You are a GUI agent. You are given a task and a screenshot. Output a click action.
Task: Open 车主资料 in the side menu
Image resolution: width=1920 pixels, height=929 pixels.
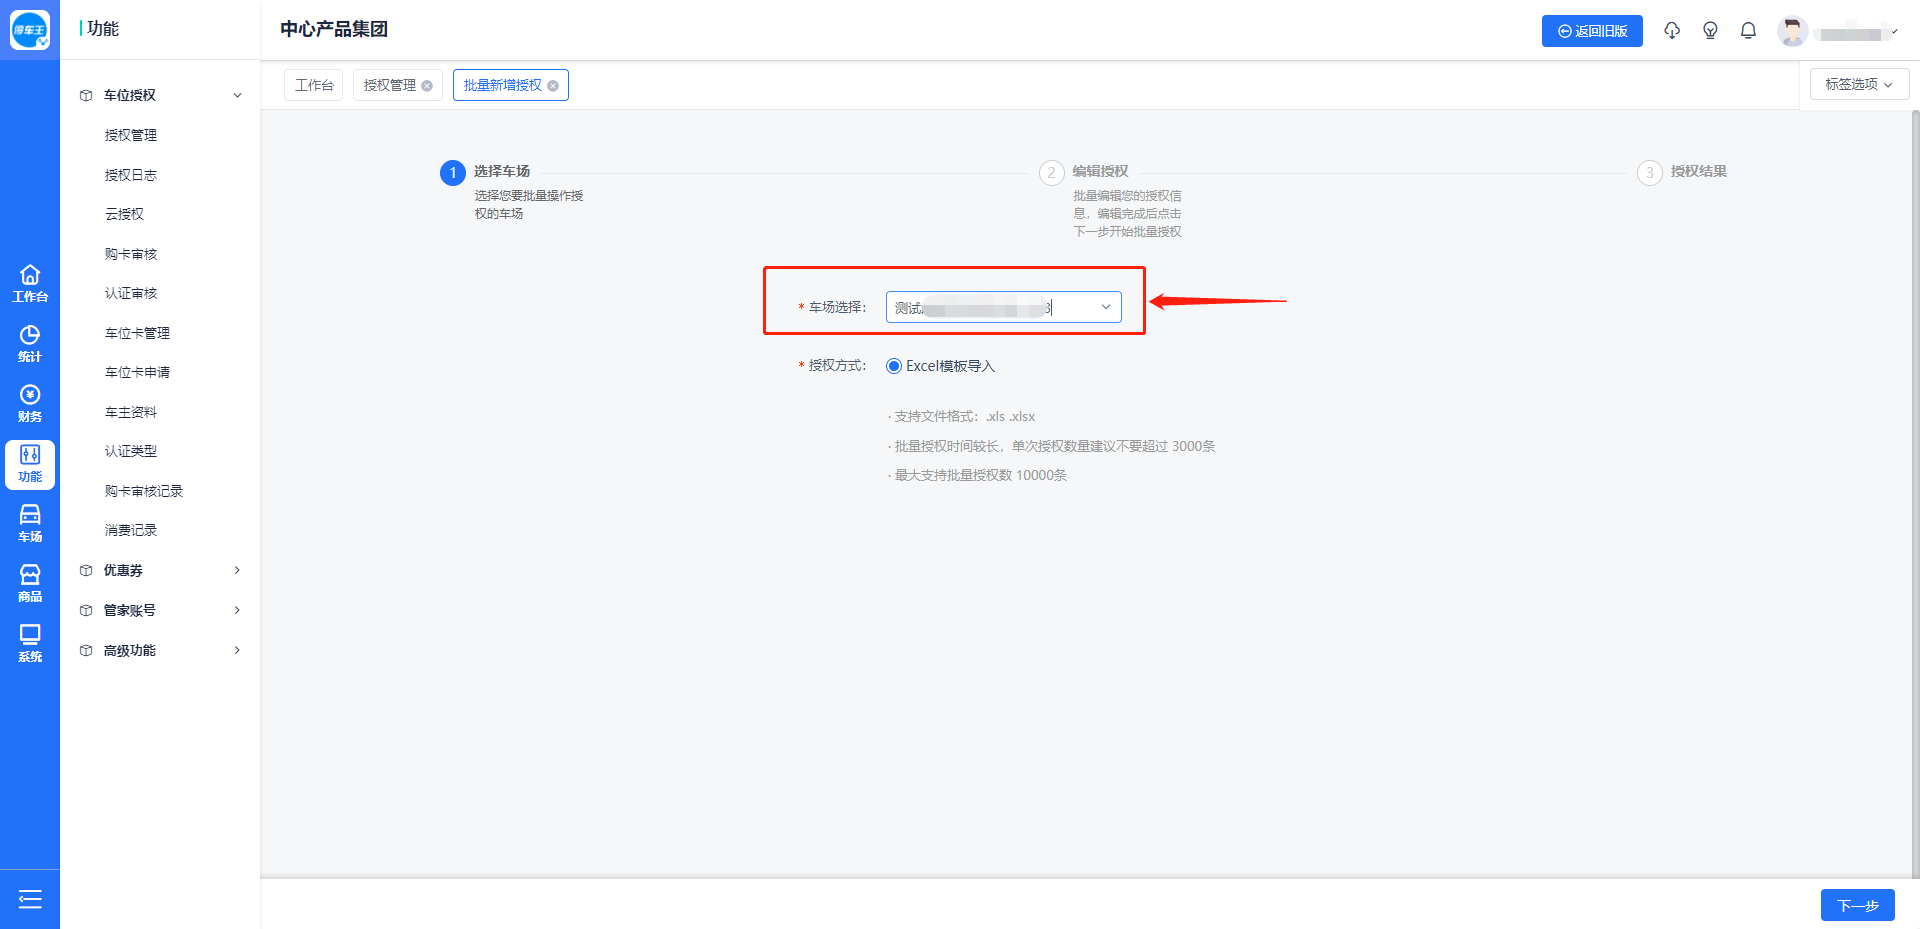click(131, 412)
